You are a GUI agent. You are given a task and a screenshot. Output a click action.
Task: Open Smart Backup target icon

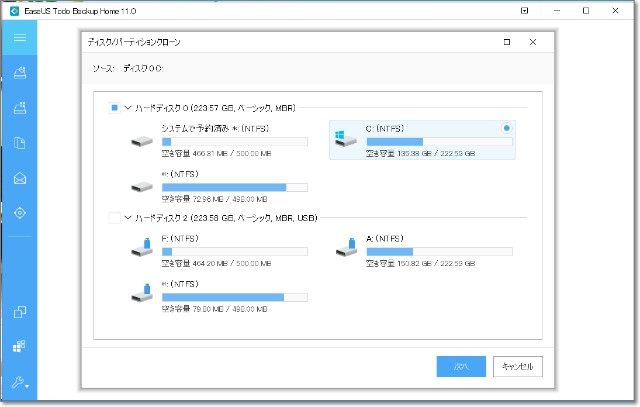point(19,213)
